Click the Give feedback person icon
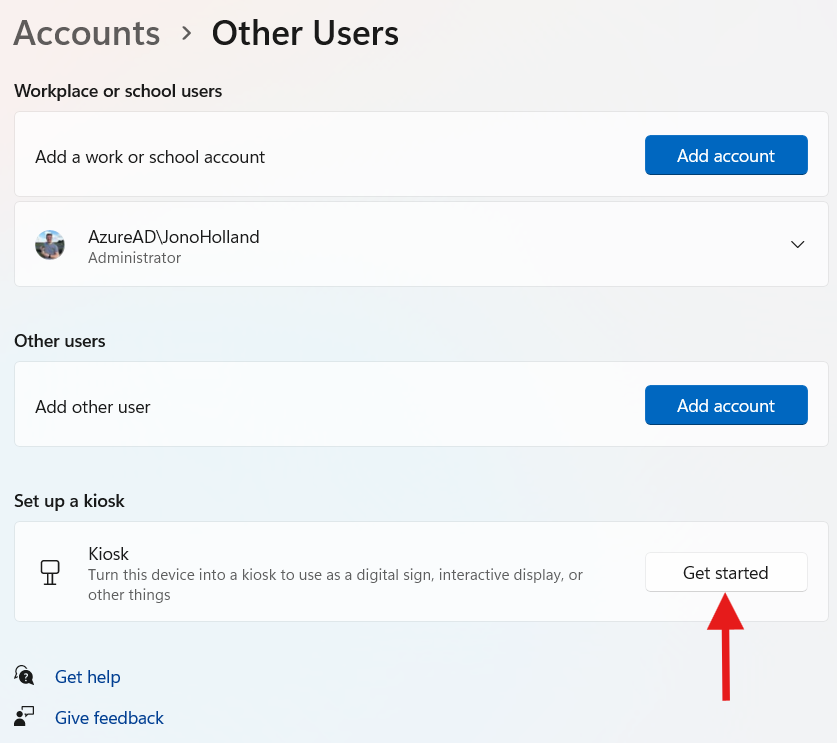Screen dimensions: 837x743 coord(25,716)
